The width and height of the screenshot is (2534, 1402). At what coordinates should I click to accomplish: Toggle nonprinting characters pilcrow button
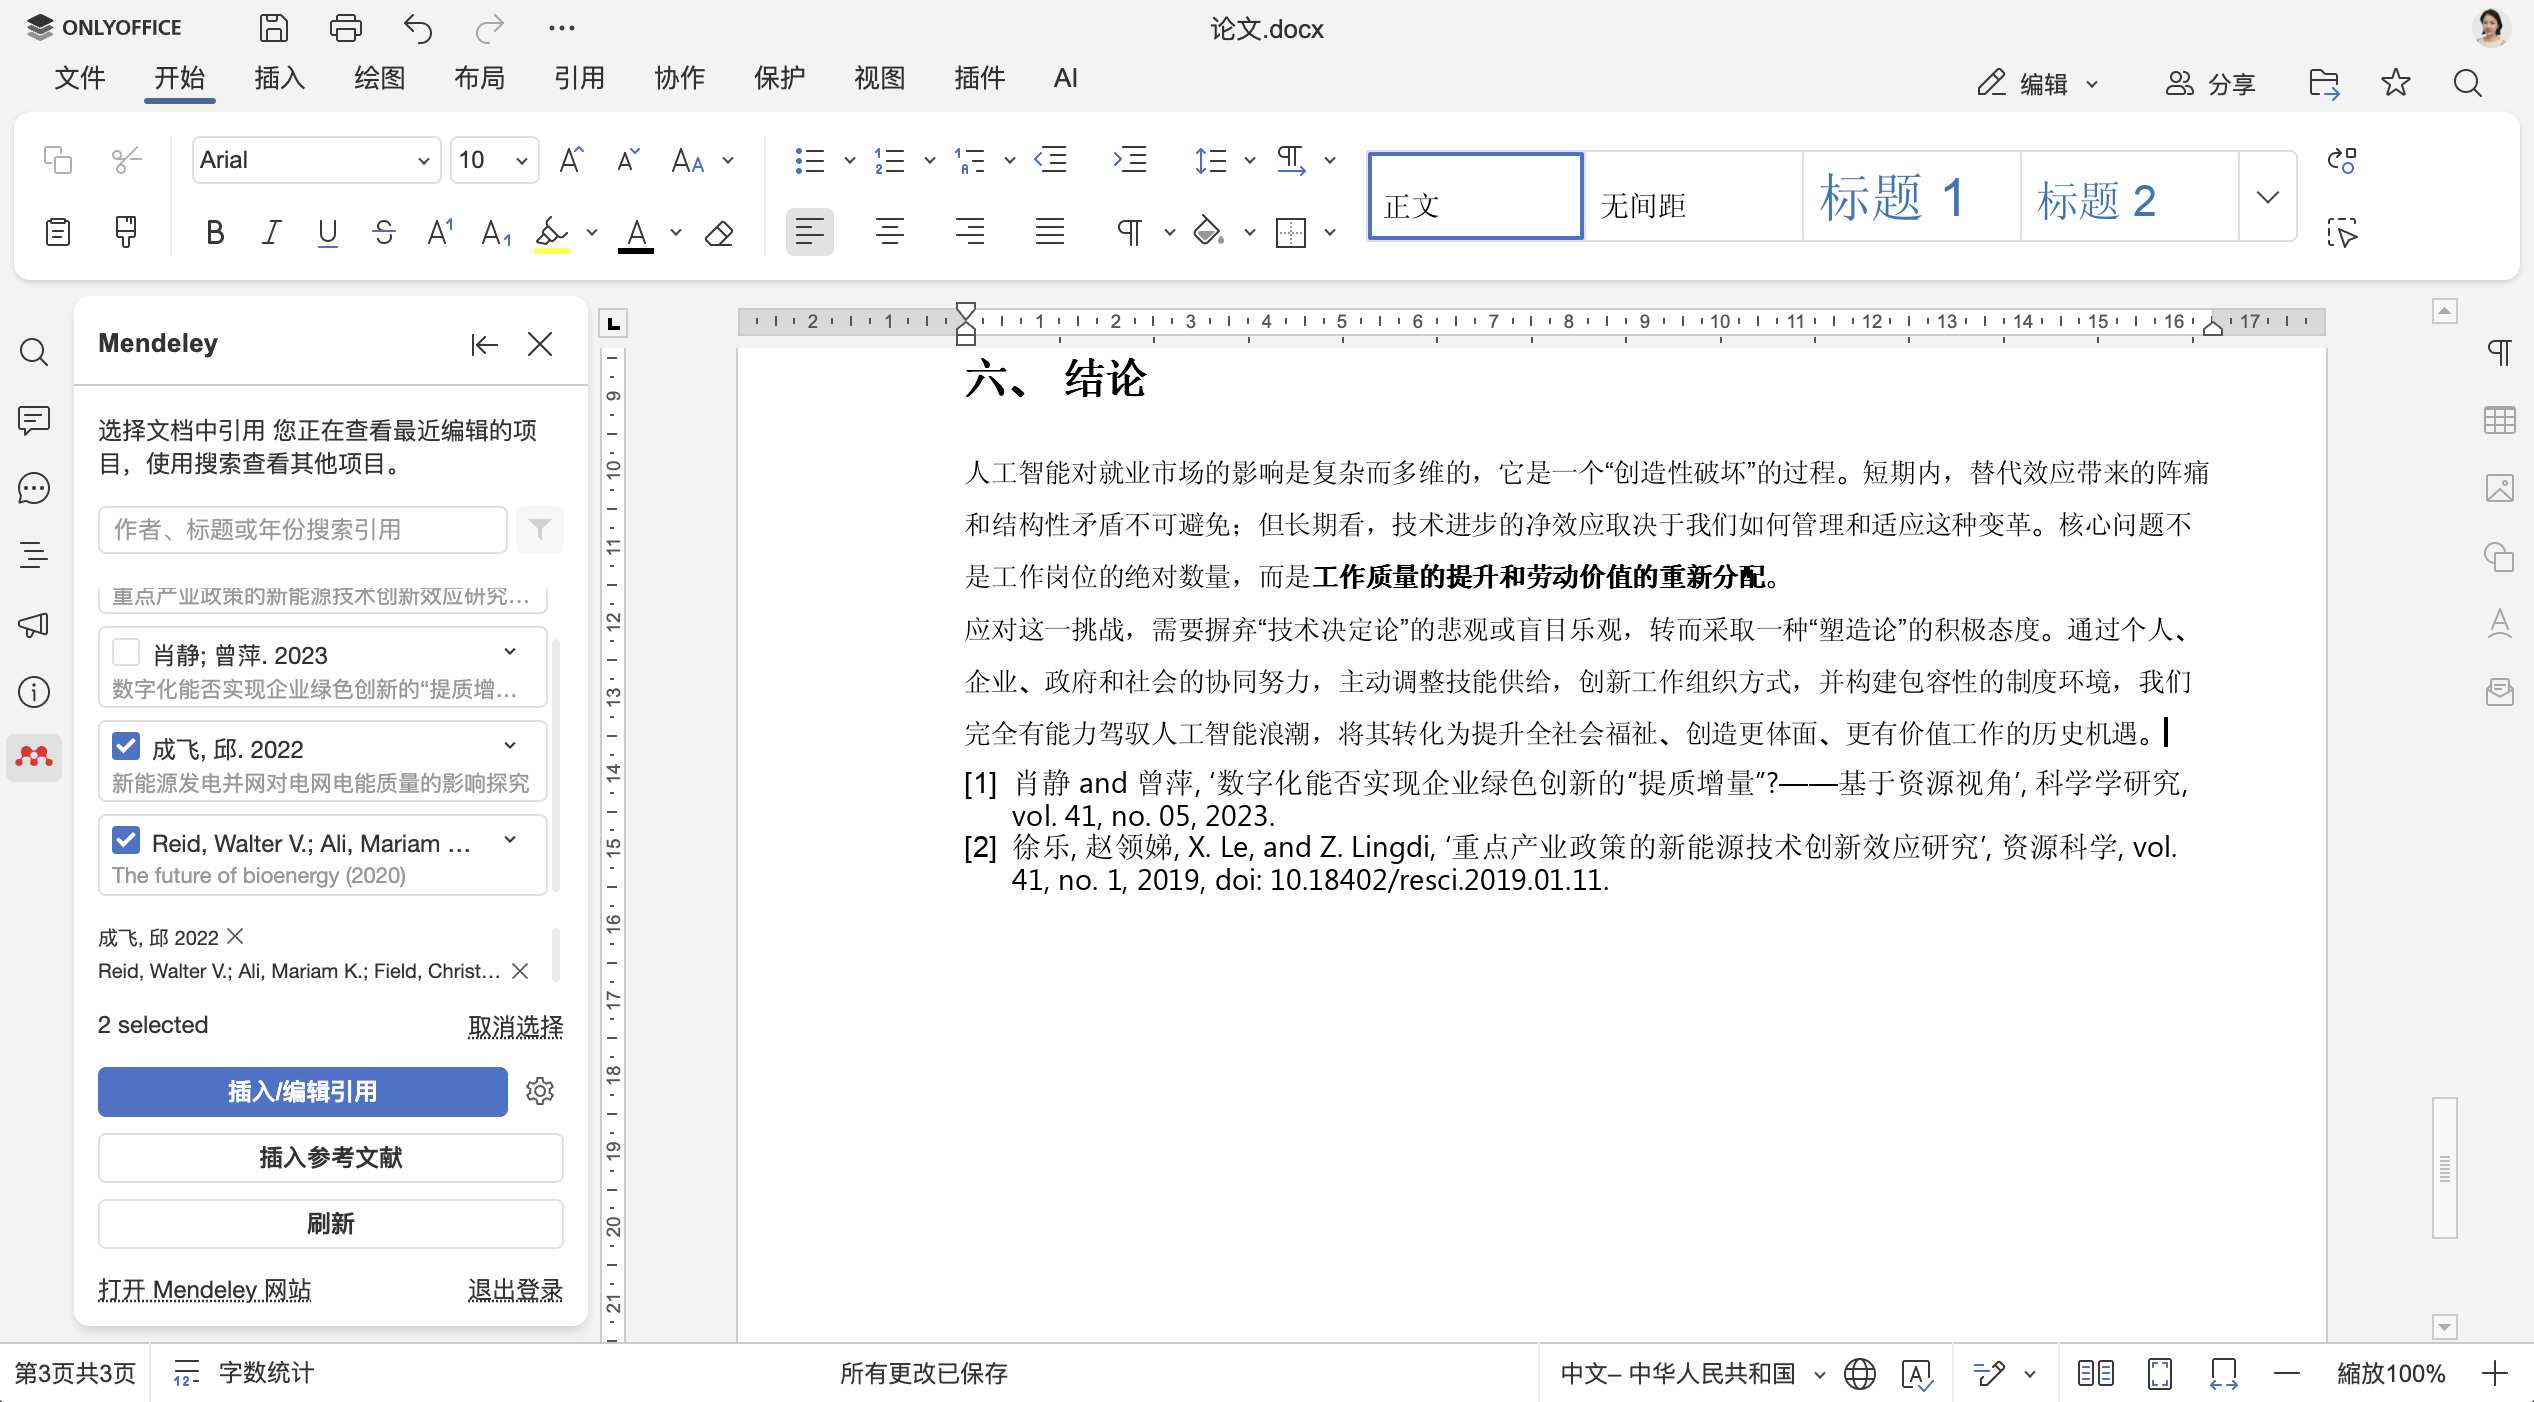coord(1129,233)
